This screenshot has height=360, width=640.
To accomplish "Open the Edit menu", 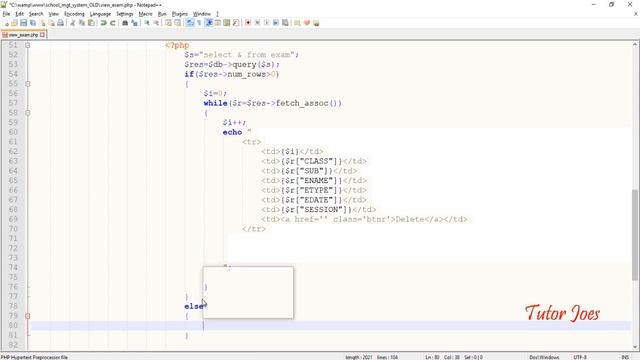I will [19, 14].
